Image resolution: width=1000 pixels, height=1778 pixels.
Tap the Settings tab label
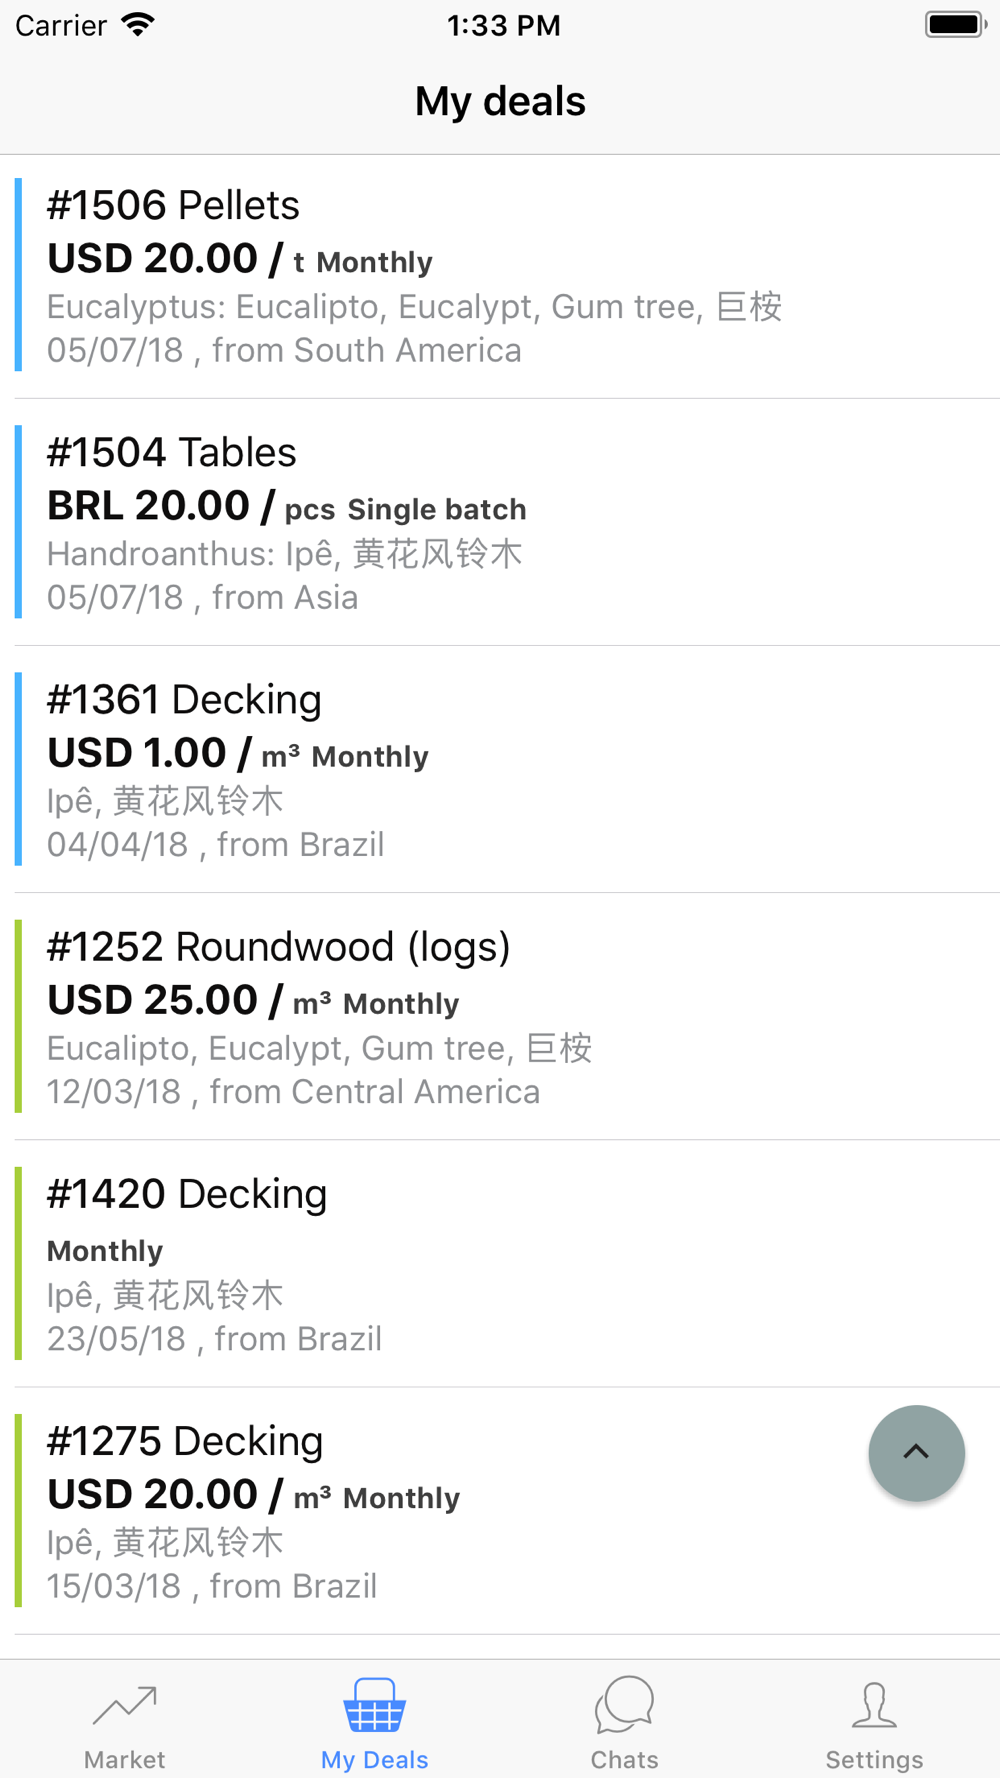click(874, 1759)
